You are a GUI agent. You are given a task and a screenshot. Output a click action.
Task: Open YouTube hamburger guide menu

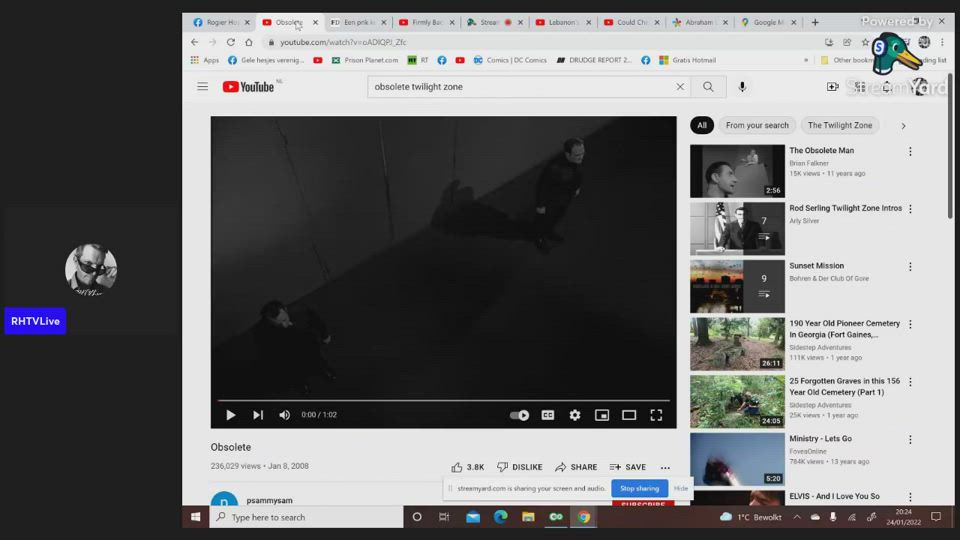click(203, 87)
